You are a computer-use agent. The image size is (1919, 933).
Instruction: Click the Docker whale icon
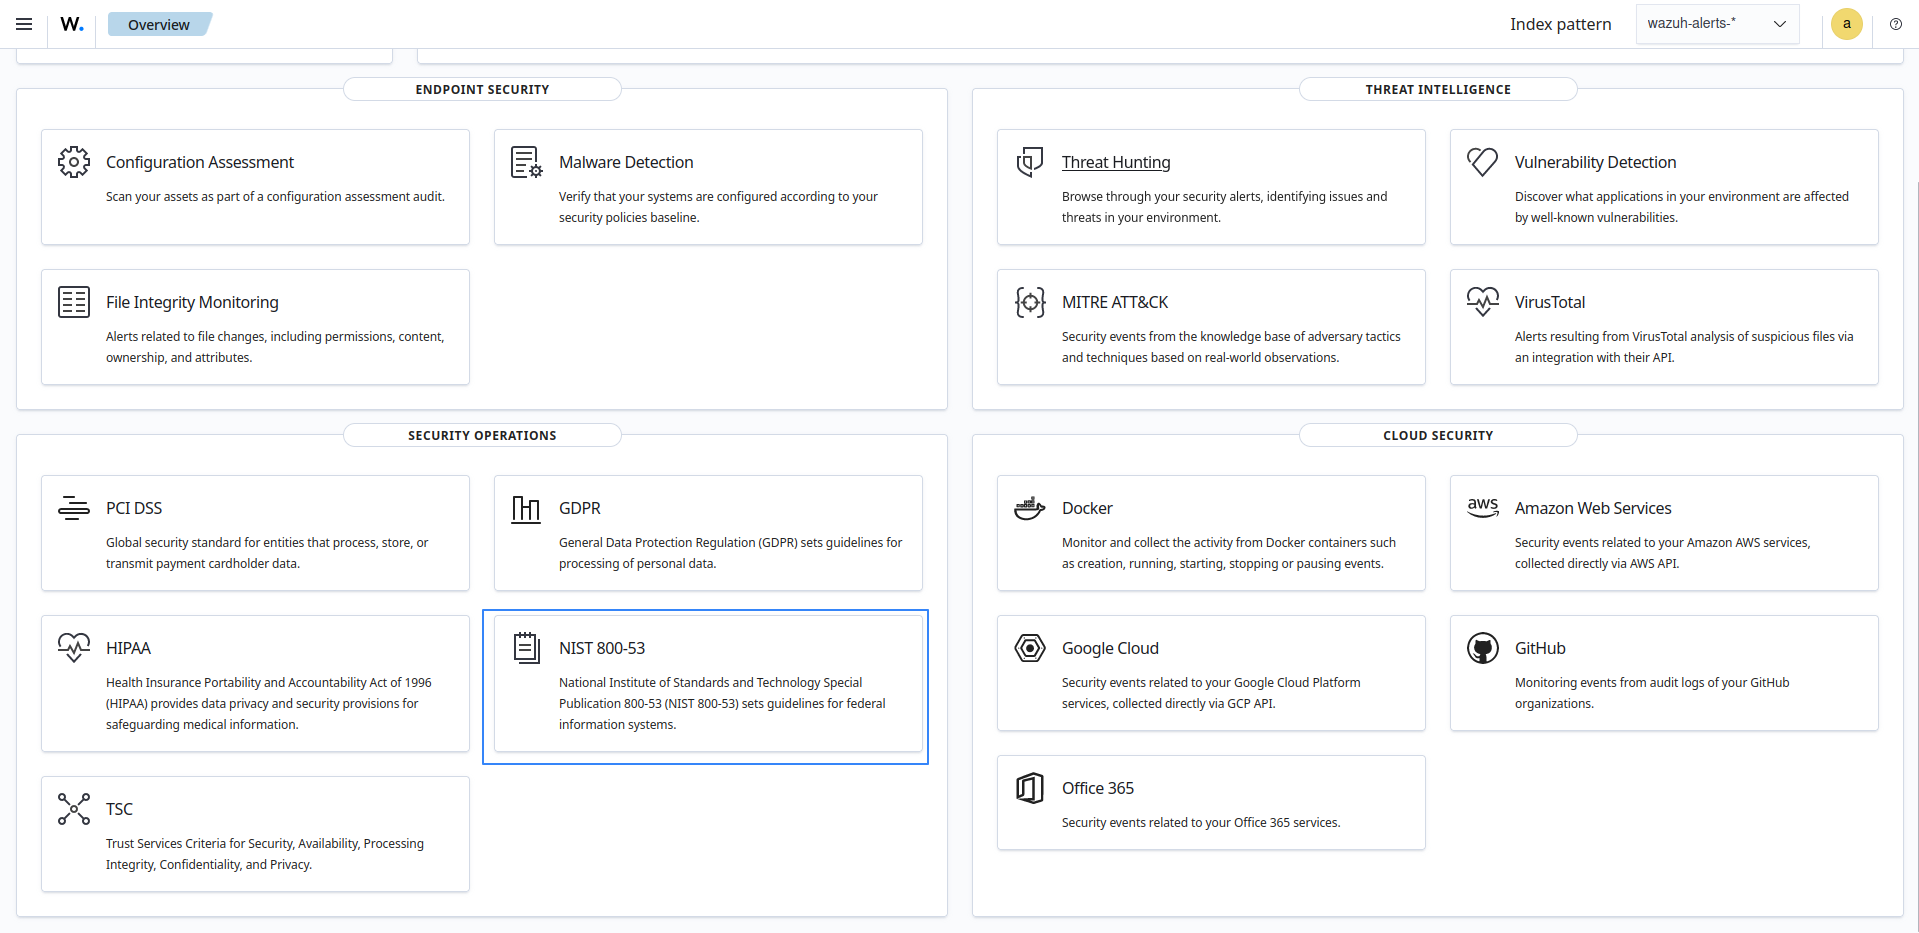click(1029, 508)
